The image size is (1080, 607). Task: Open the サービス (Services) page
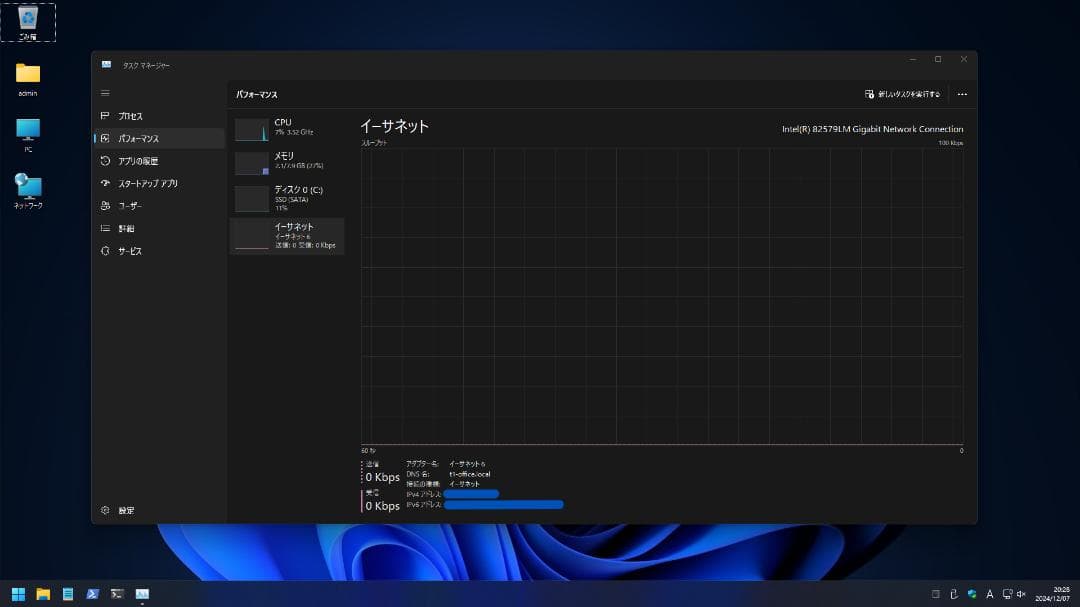pos(130,251)
